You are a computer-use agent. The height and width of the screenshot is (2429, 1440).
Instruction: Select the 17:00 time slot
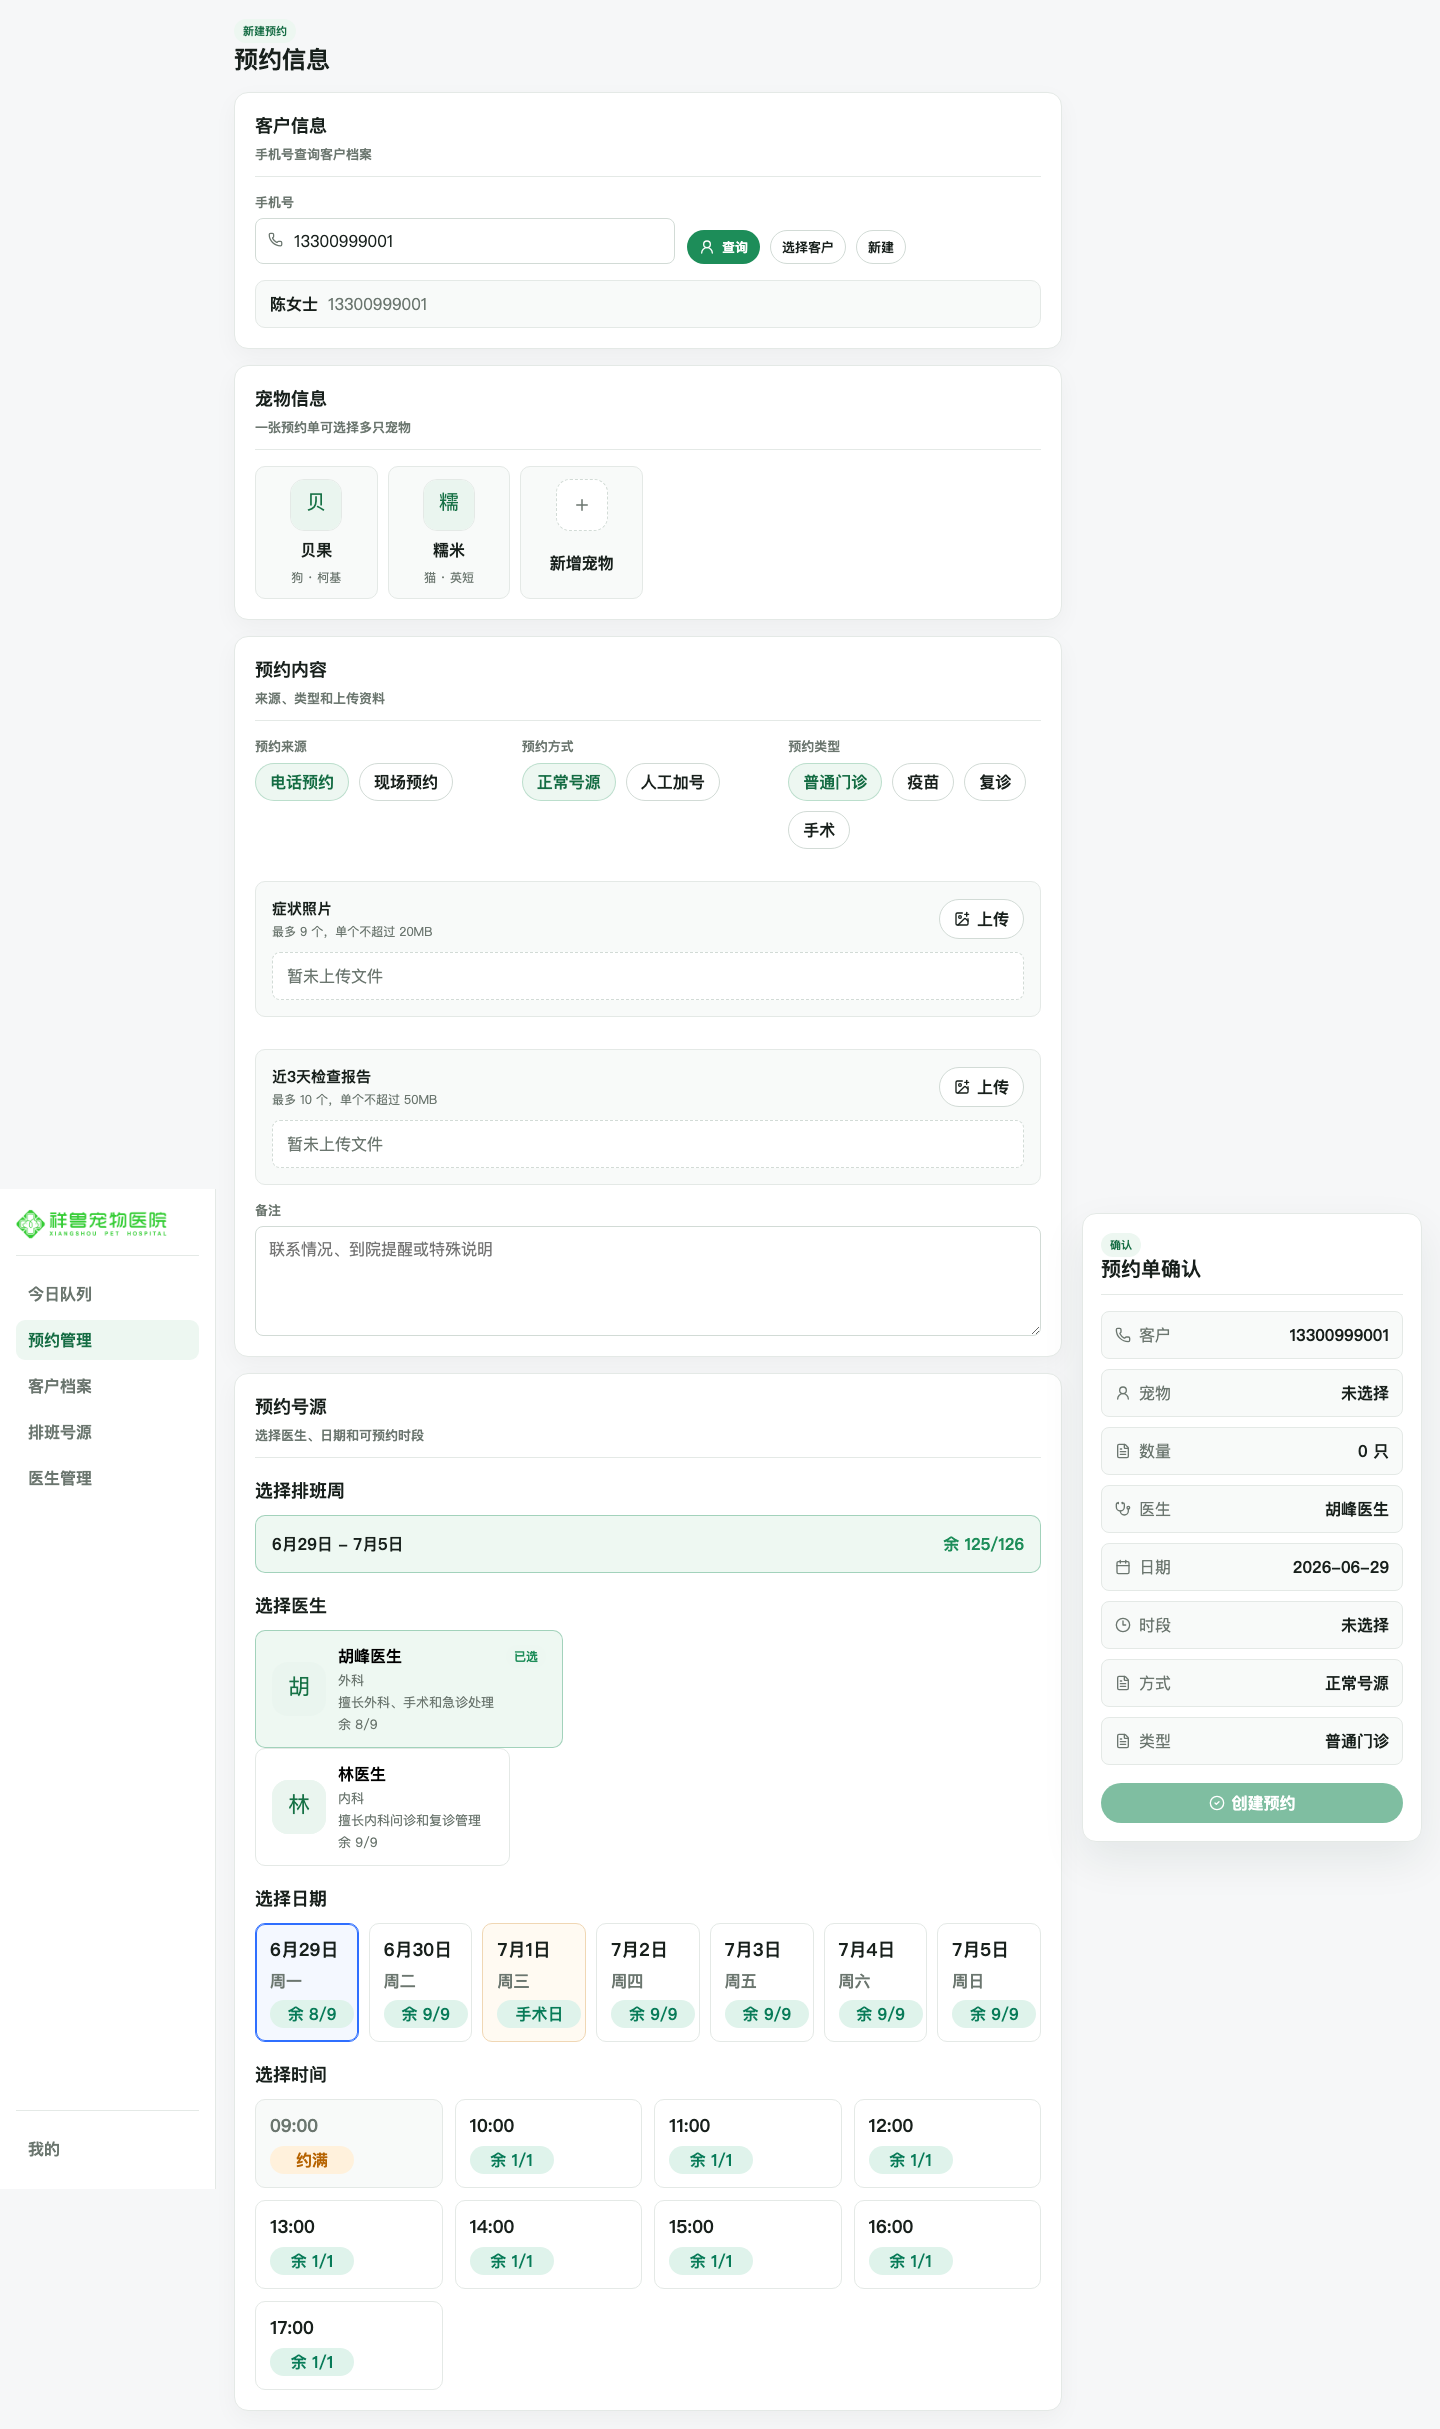(x=349, y=2345)
